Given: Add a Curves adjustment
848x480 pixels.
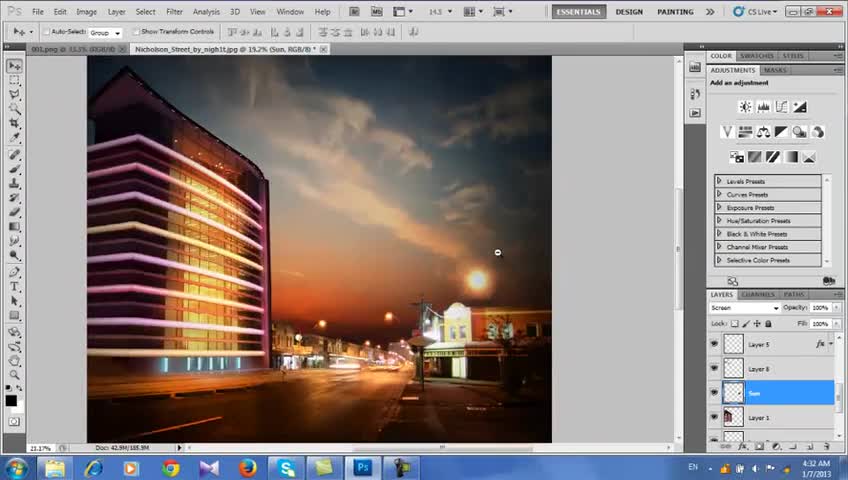Looking at the screenshot, I should (782, 107).
